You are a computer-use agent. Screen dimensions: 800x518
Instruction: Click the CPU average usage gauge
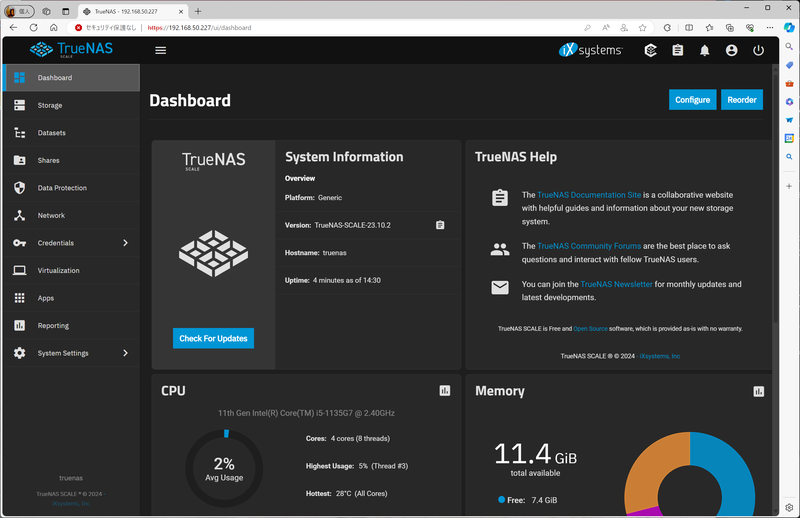pyautogui.click(x=224, y=468)
